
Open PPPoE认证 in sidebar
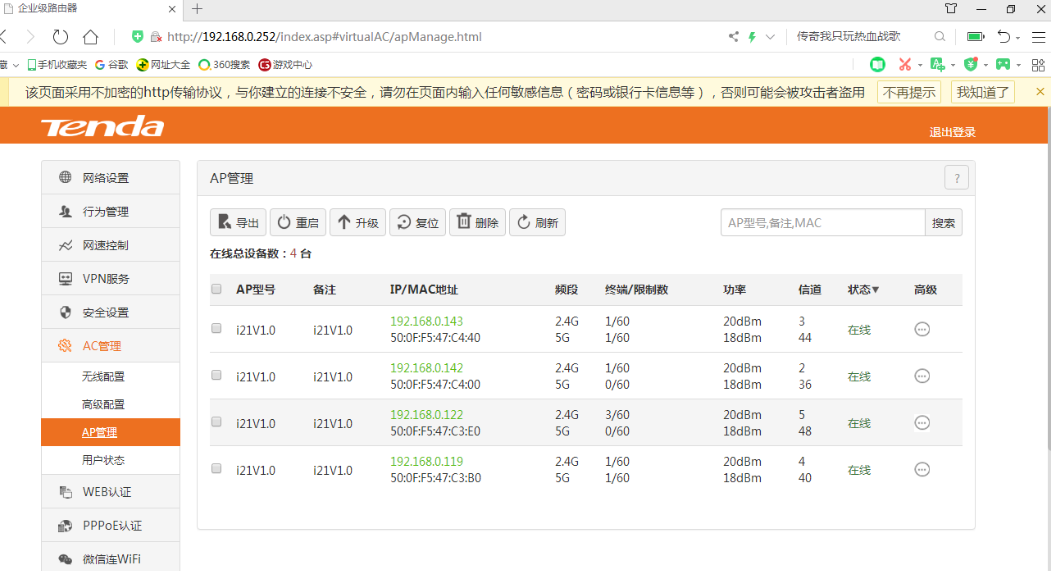coord(111,525)
